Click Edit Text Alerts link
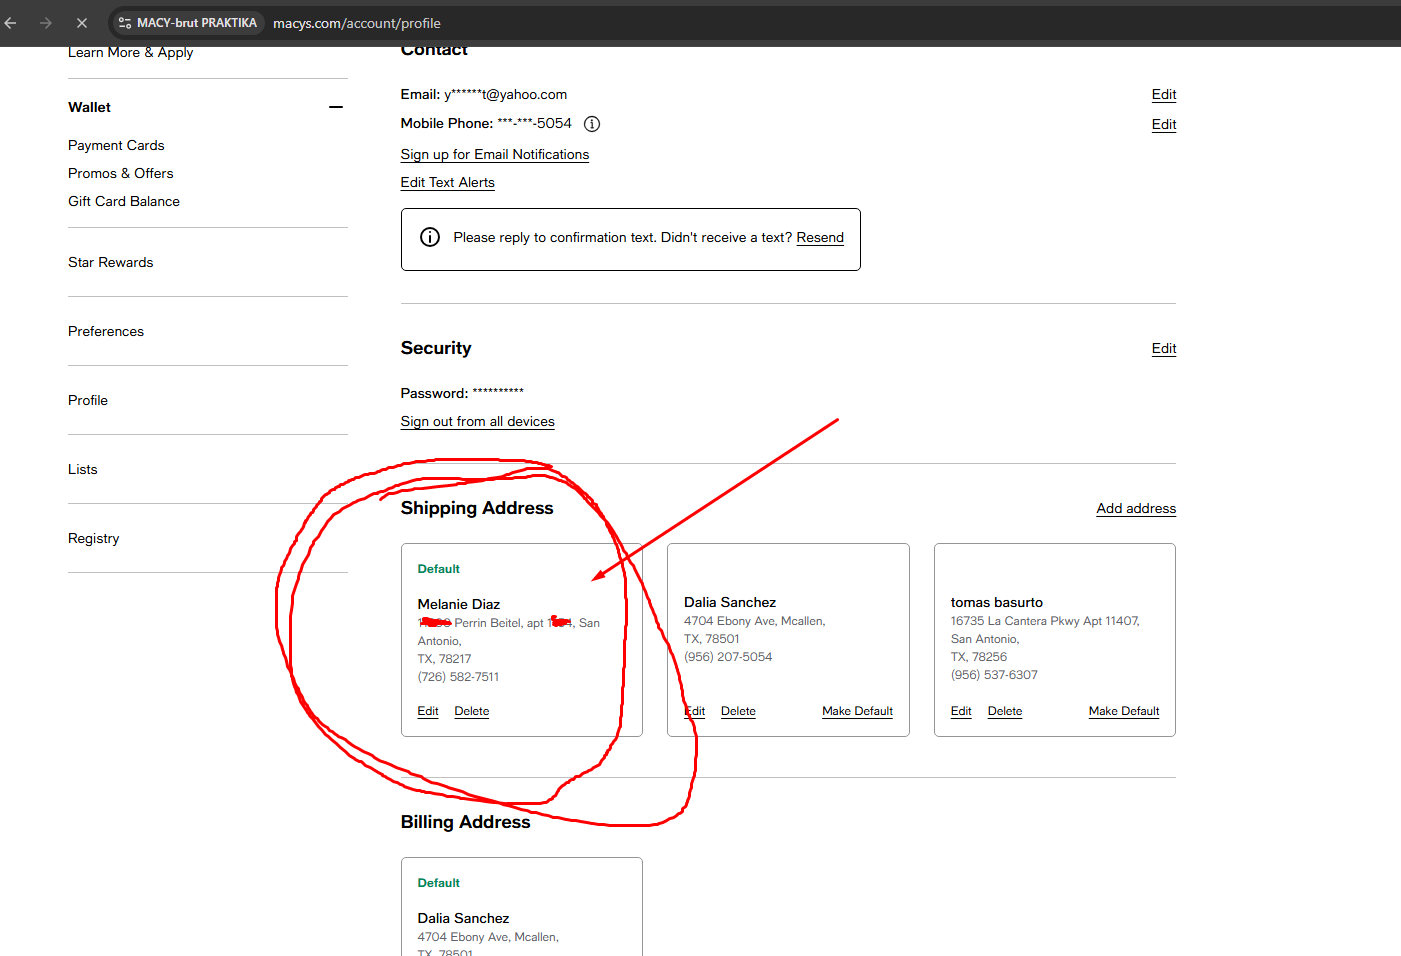Image resolution: width=1401 pixels, height=956 pixels. [447, 182]
